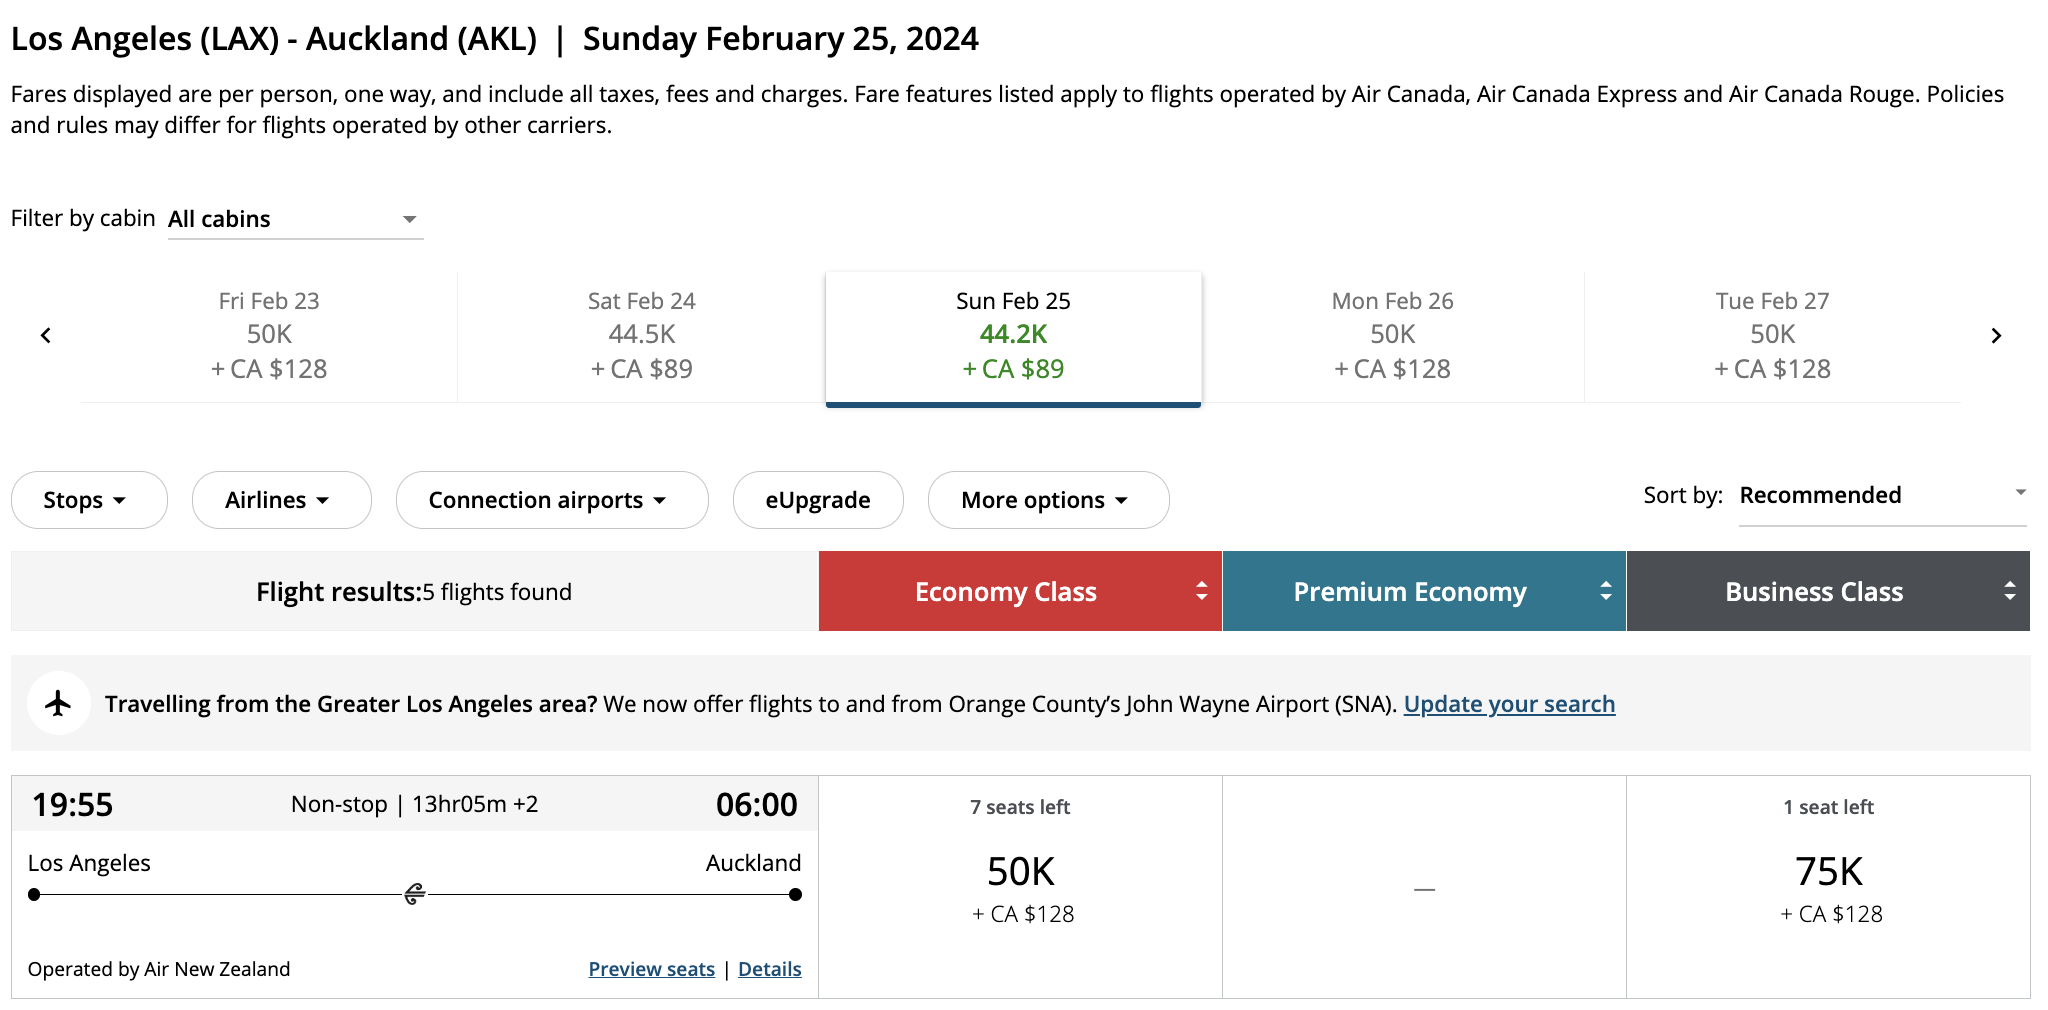Expand the Stops filter
The image size is (2048, 1010).
88,500
